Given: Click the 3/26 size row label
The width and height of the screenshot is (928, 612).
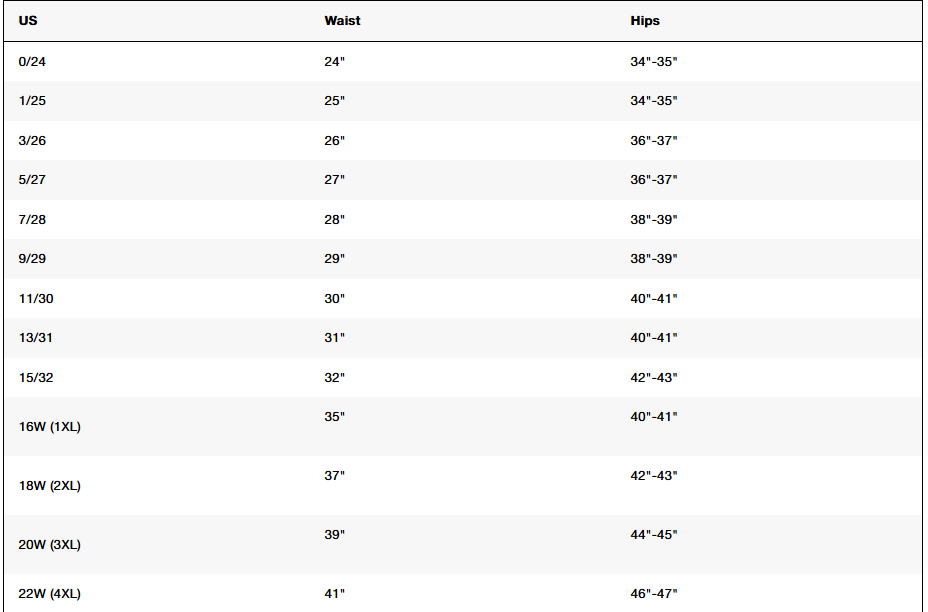Looking at the screenshot, I should pyautogui.click(x=32, y=141).
